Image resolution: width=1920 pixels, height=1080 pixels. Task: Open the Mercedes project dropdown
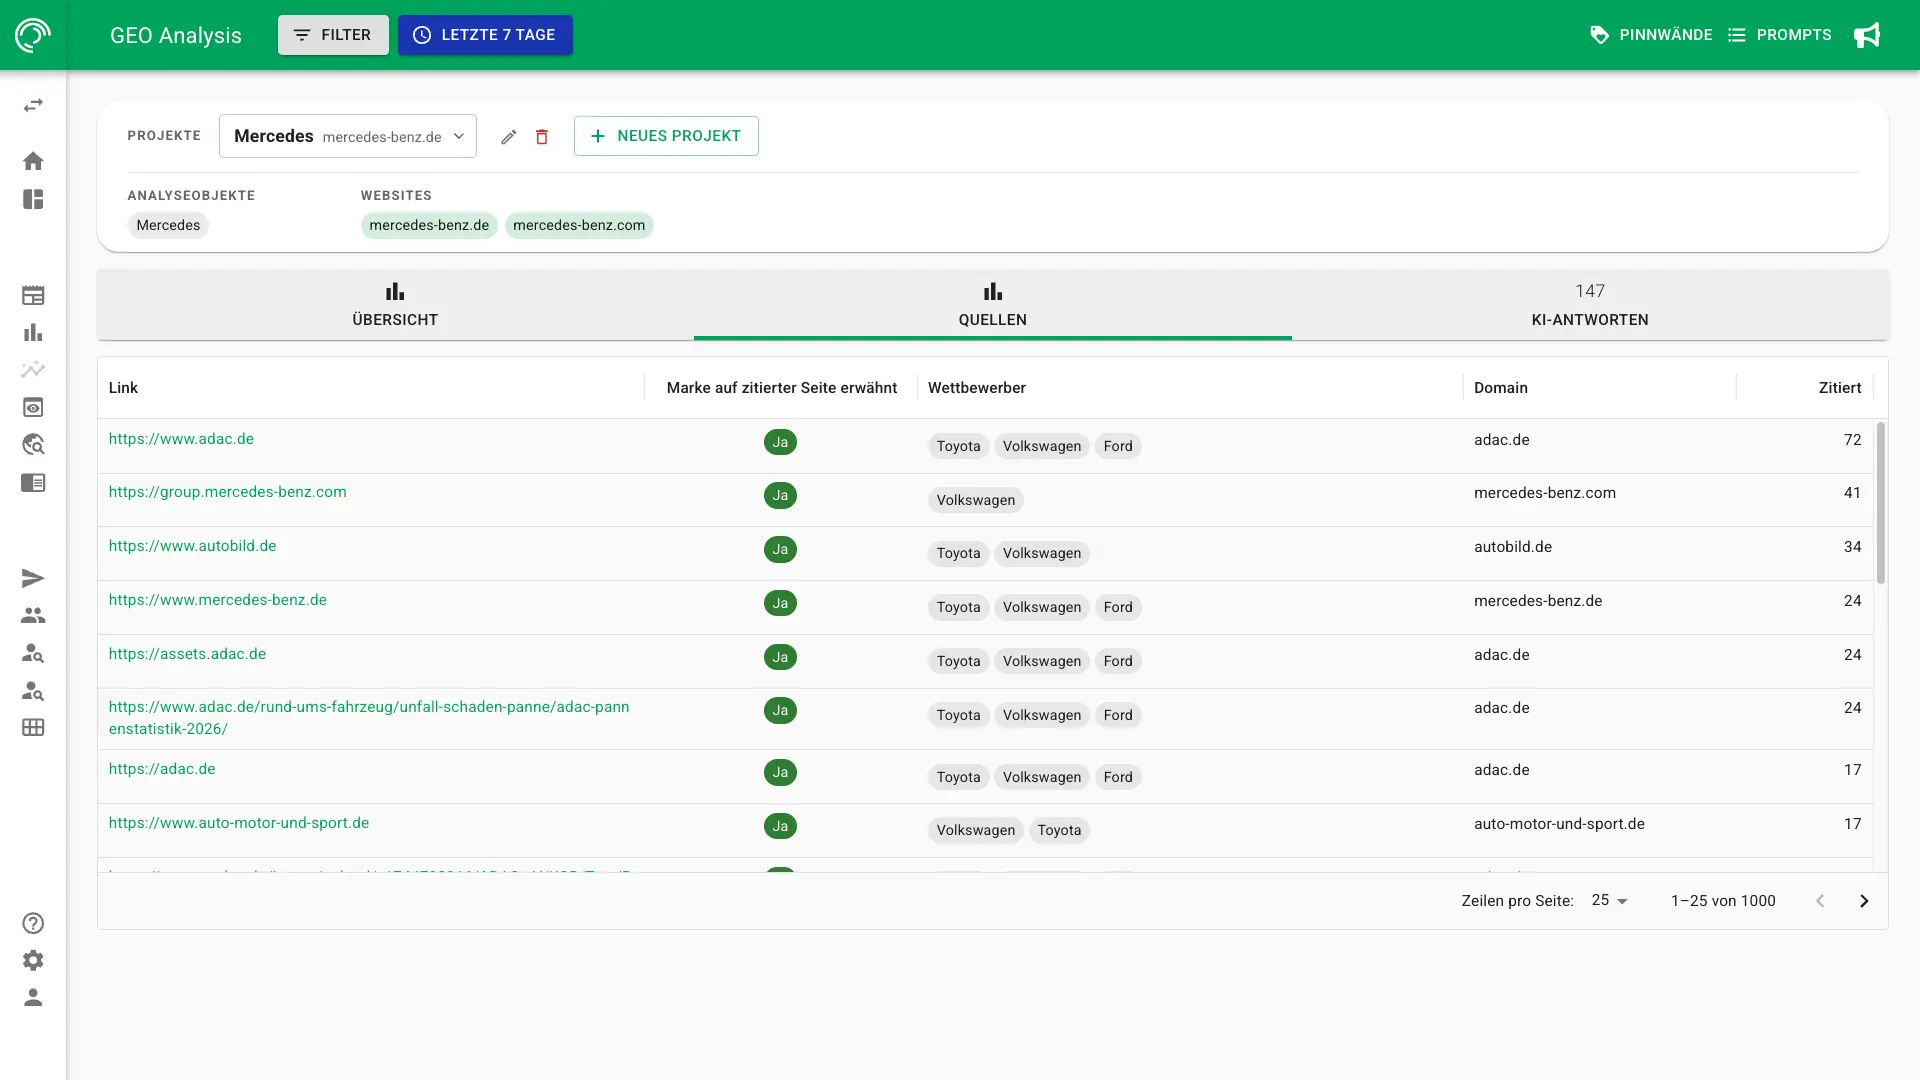click(348, 136)
